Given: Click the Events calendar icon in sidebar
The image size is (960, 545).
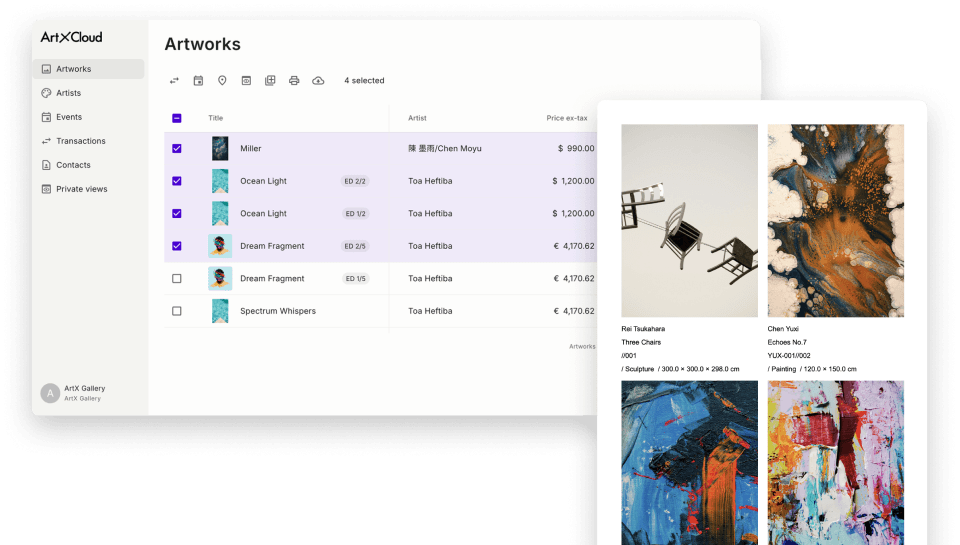Looking at the screenshot, I should pyautogui.click(x=46, y=117).
